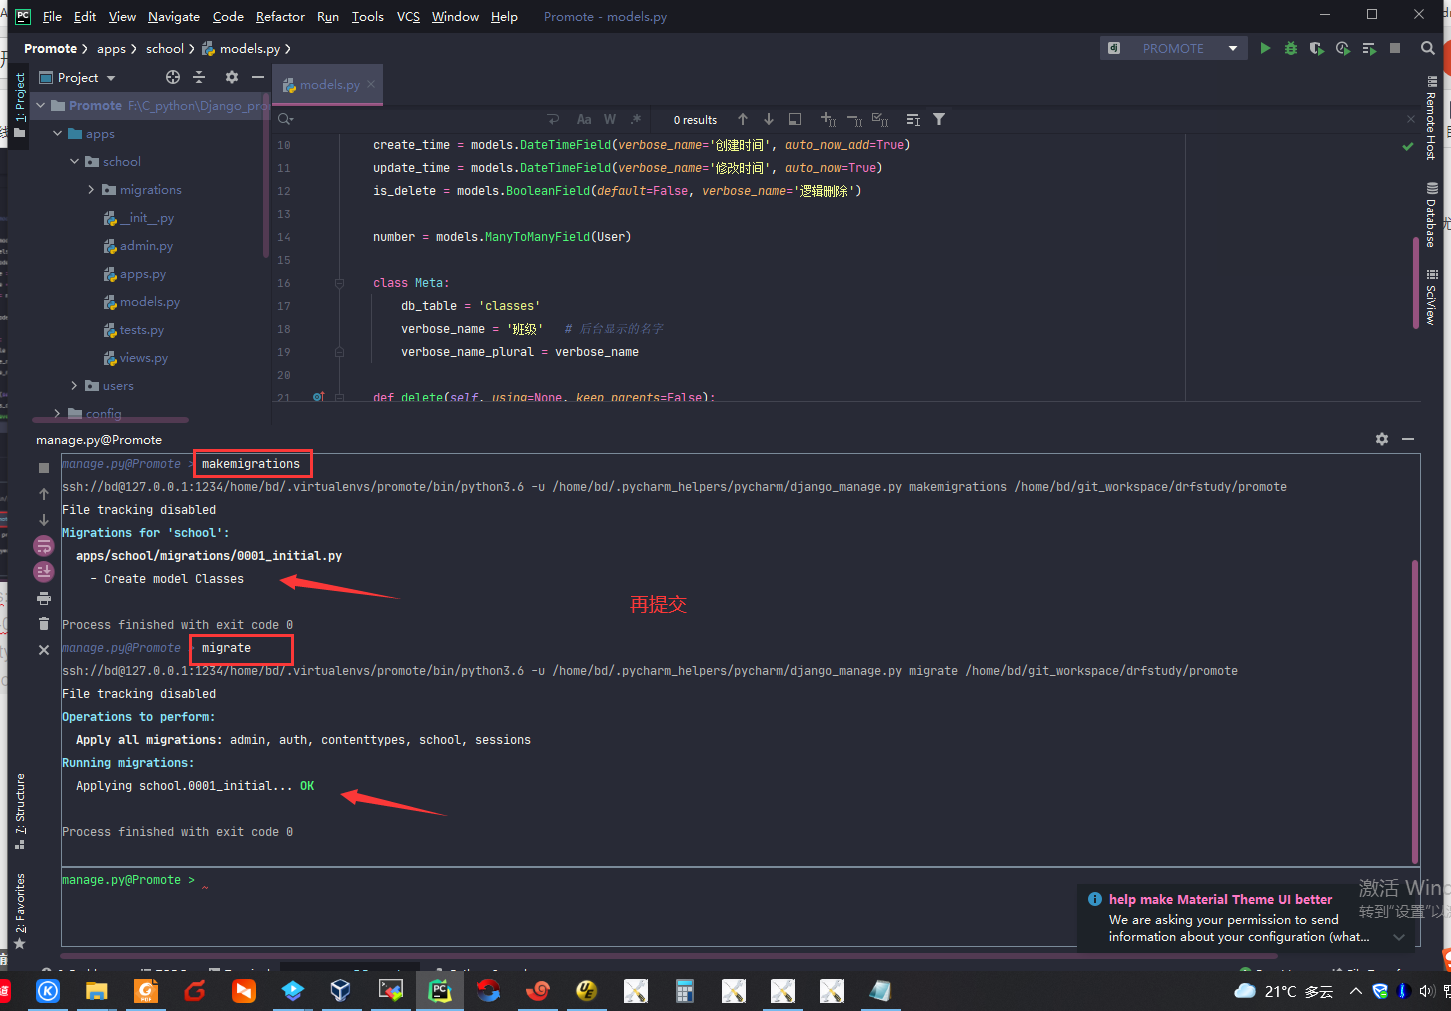
Task: Close the models.py editor tab
Action: [371, 85]
